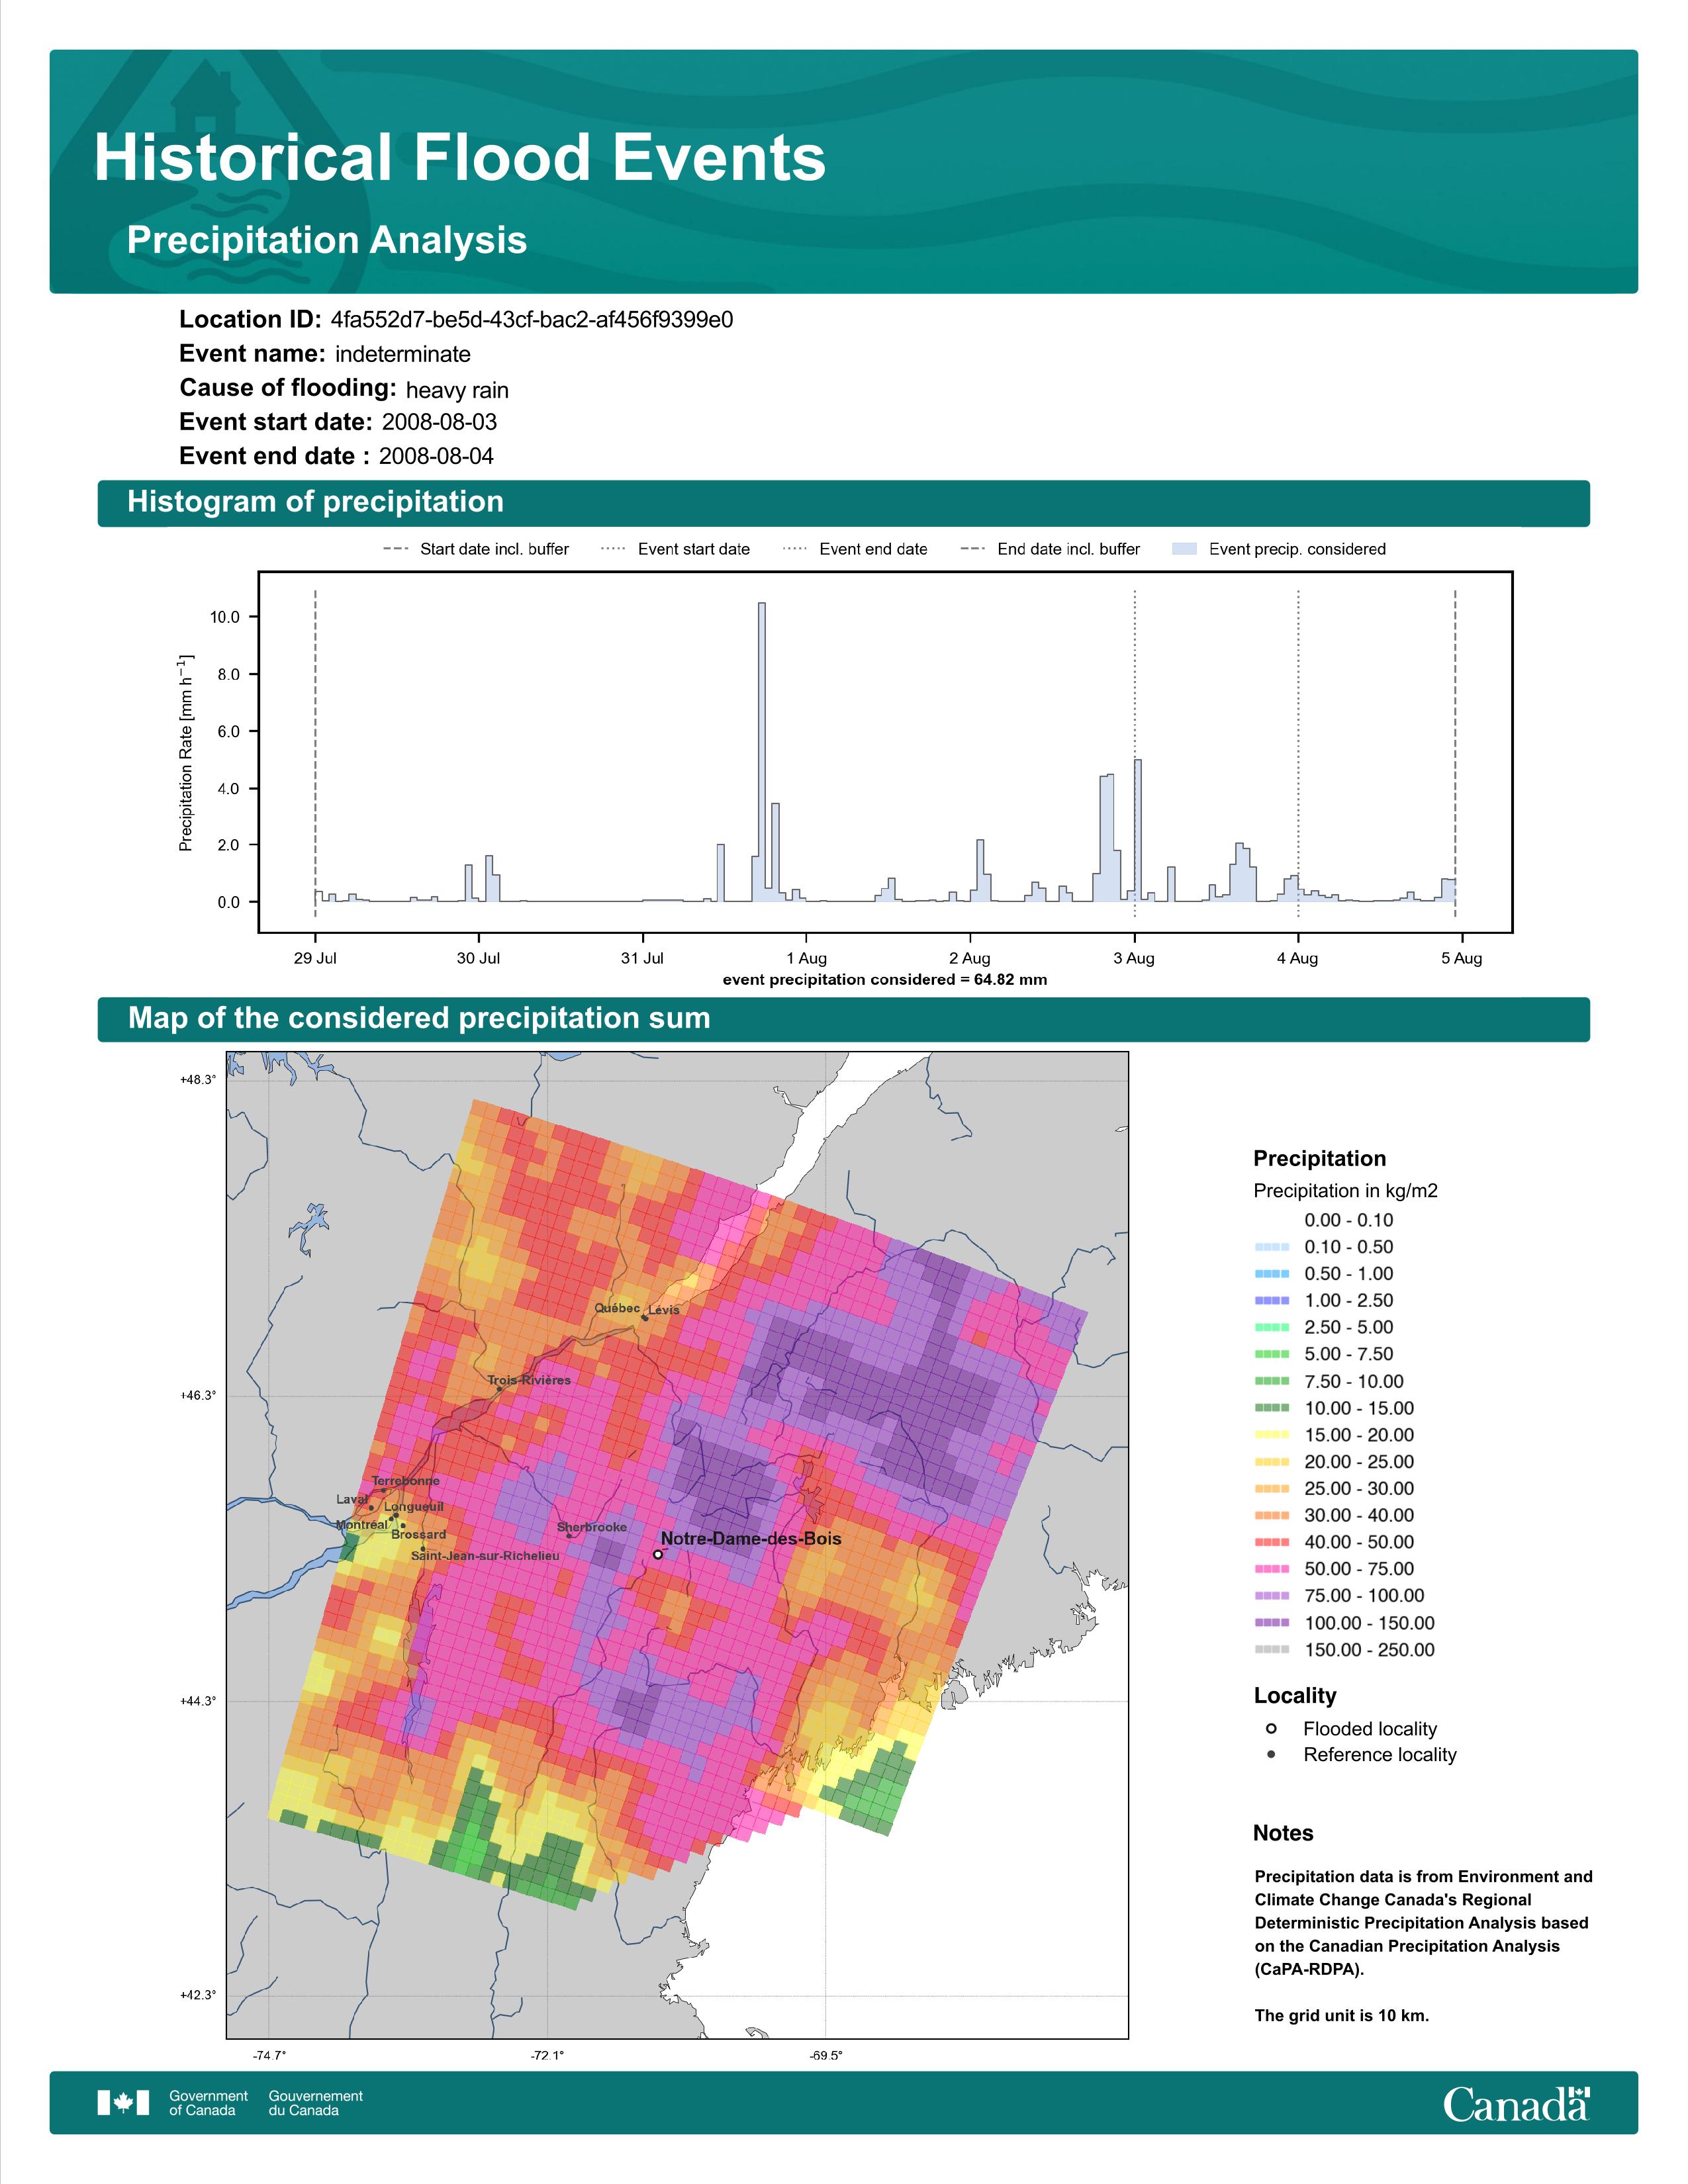The image size is (1688, 2184).
Task: Click the Reference locality legend dot
Action: coord(1271,1754)
